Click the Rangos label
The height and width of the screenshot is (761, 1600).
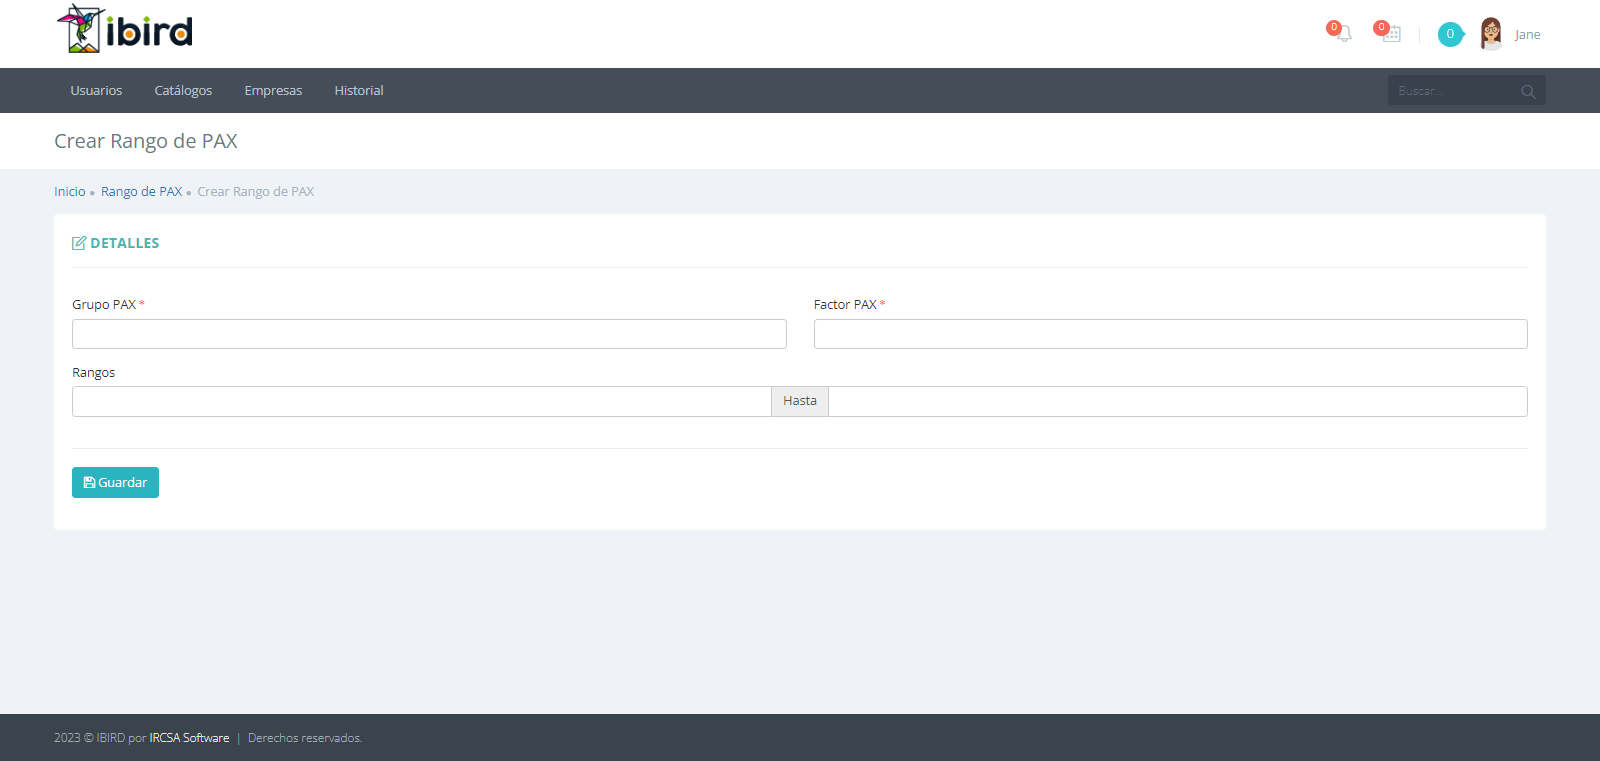coord(93,372)
